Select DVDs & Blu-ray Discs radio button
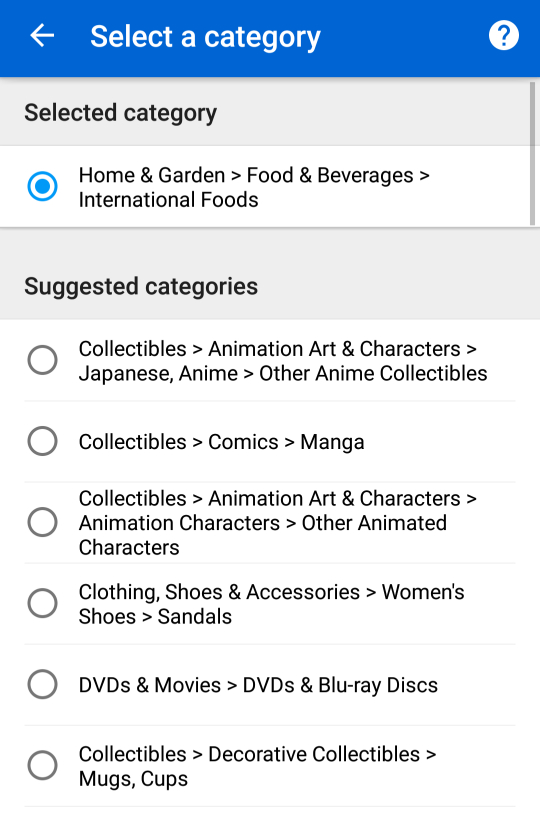This screenshot has height=813, width=540. pos(43,684)
